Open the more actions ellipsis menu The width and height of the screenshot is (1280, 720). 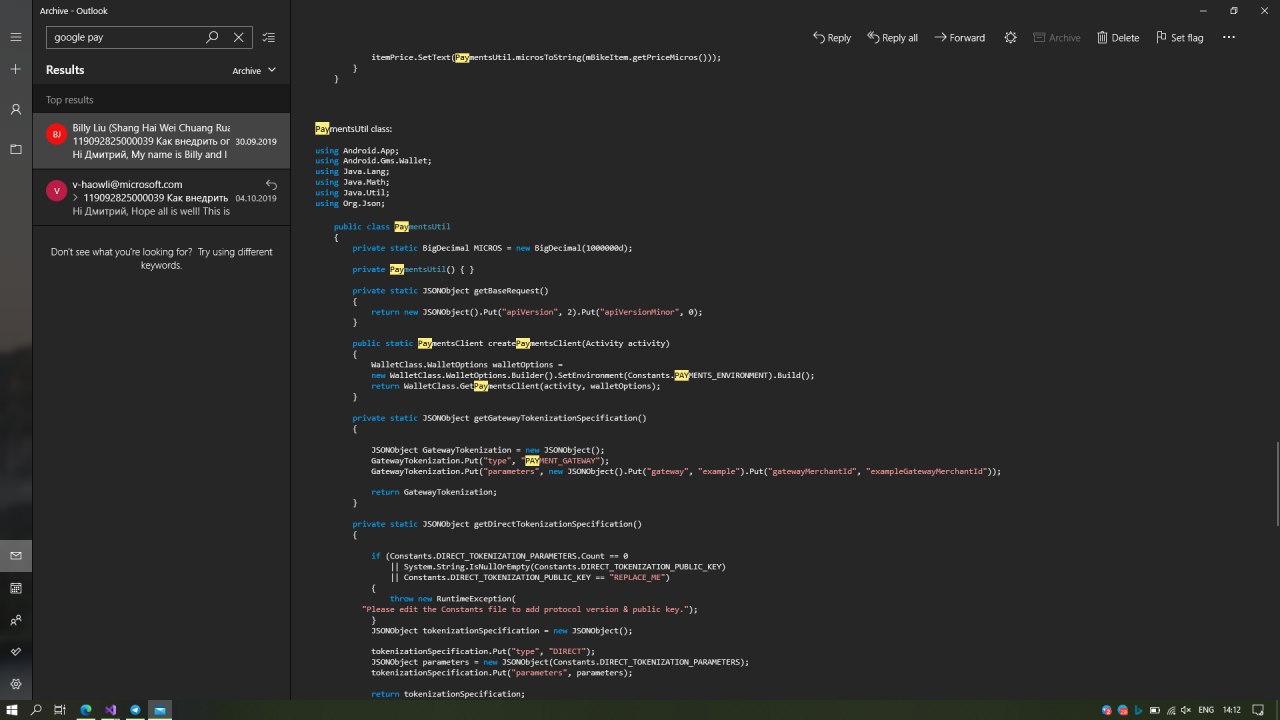coord(1229,37)
